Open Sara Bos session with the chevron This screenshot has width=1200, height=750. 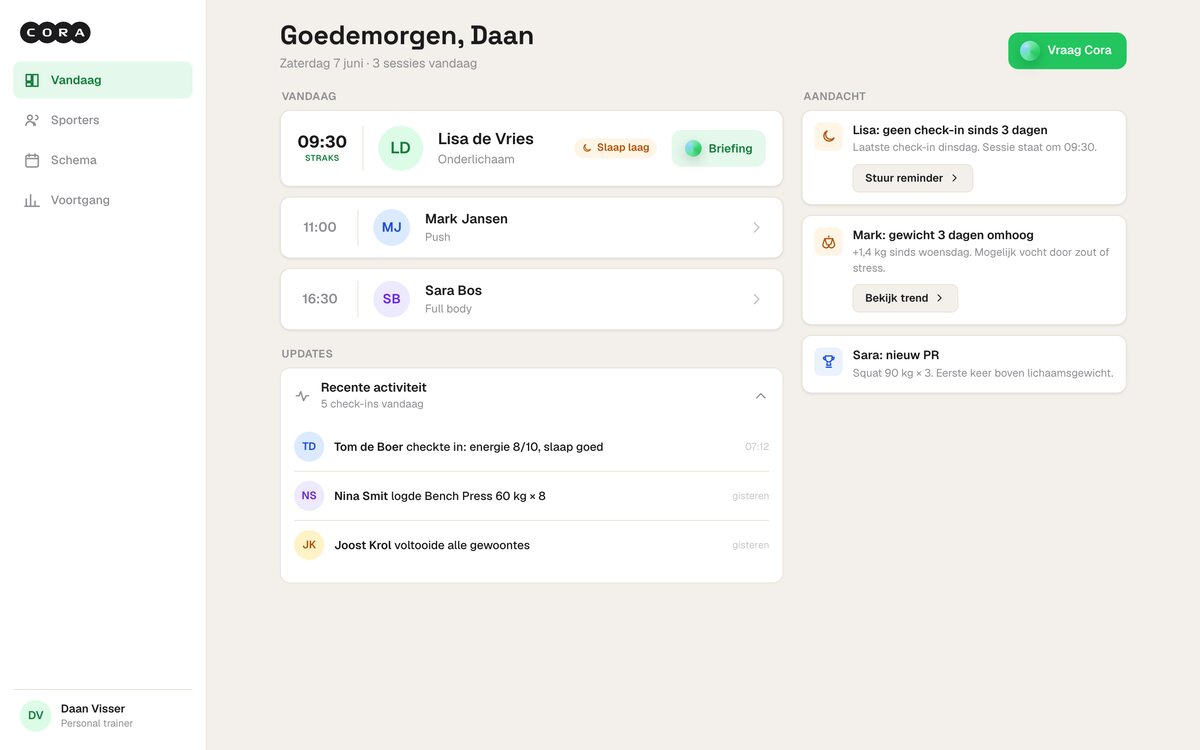[x=757, y=299]
